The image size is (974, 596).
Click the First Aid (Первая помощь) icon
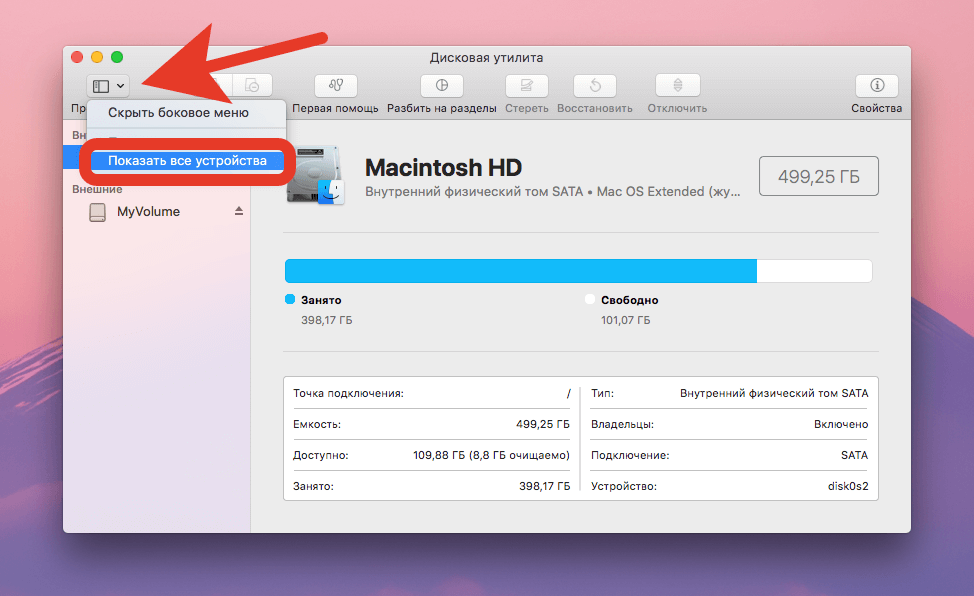(335, 86)
